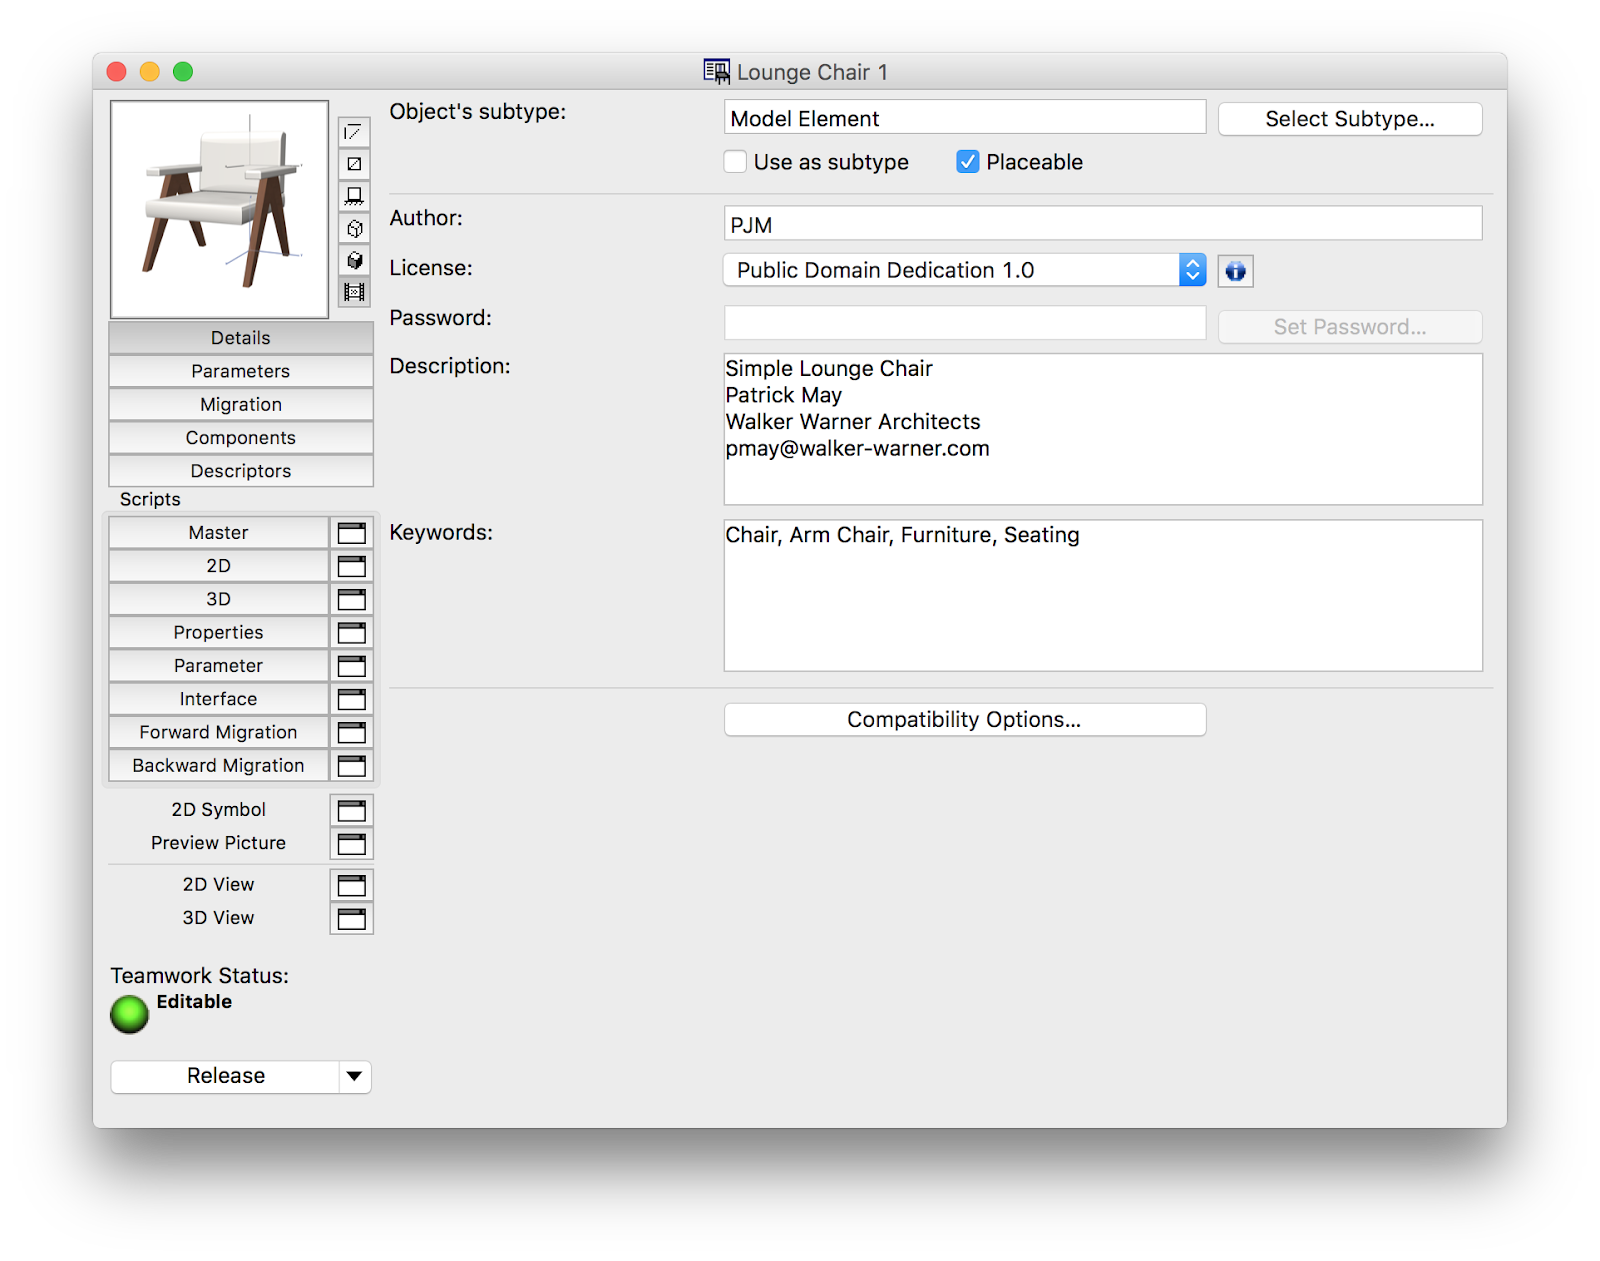Show the 2D full view preview icon

(x=354, y=164)
